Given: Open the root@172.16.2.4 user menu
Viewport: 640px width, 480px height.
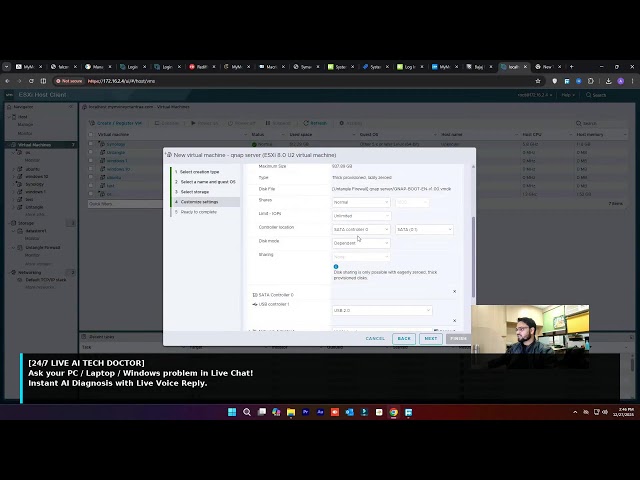Looking at the screenshot, I should coord(535,95).
